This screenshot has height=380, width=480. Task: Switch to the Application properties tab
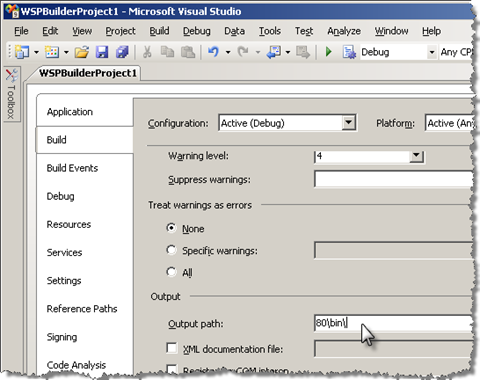click(84, 112)
